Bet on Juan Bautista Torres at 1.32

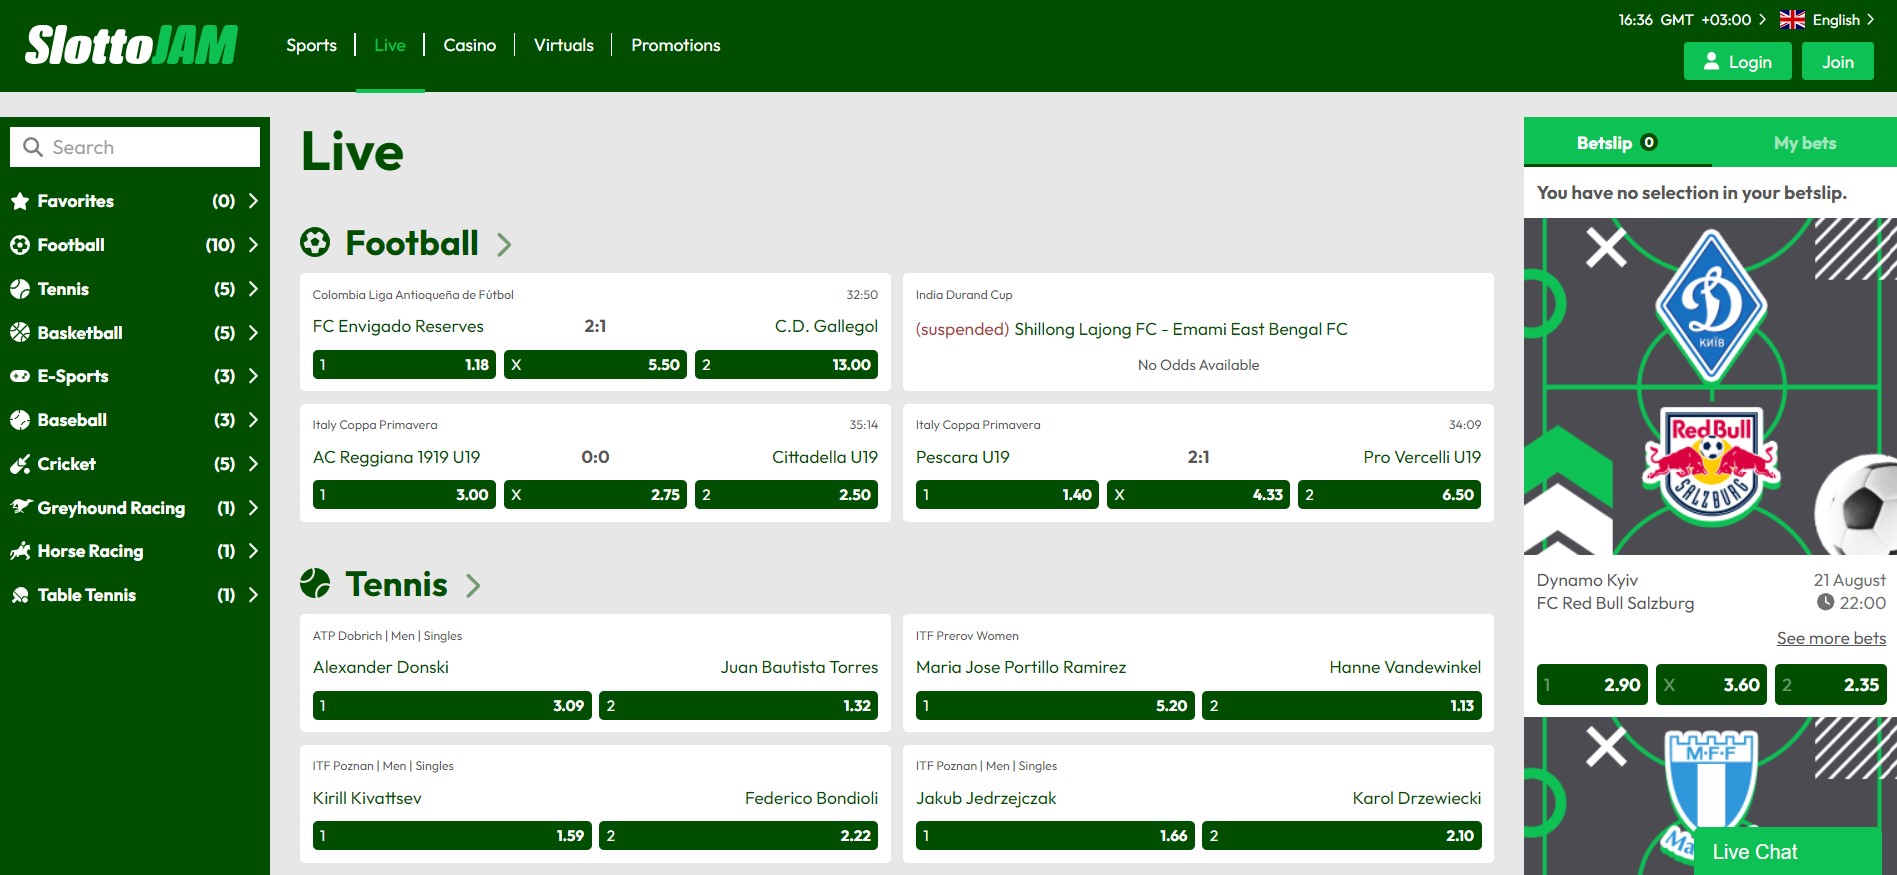[738, 705]
